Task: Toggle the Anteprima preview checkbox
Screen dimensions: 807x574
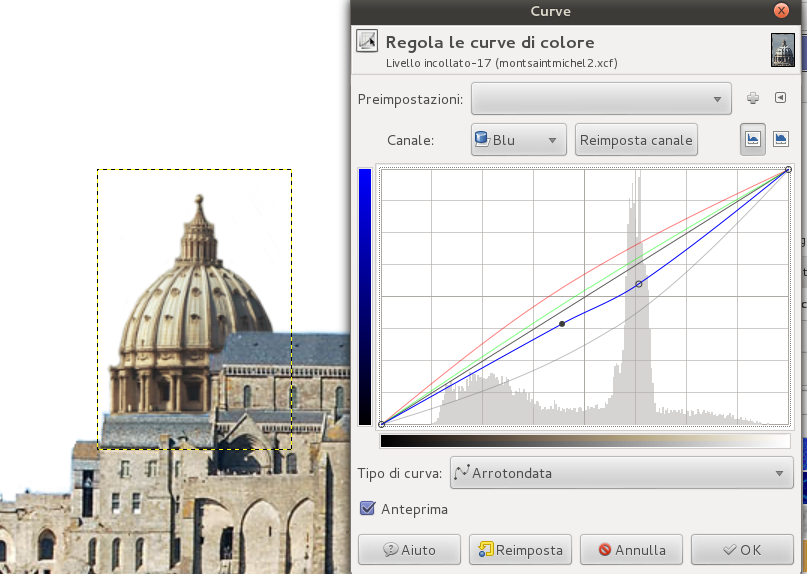Action: pos(367,509)
